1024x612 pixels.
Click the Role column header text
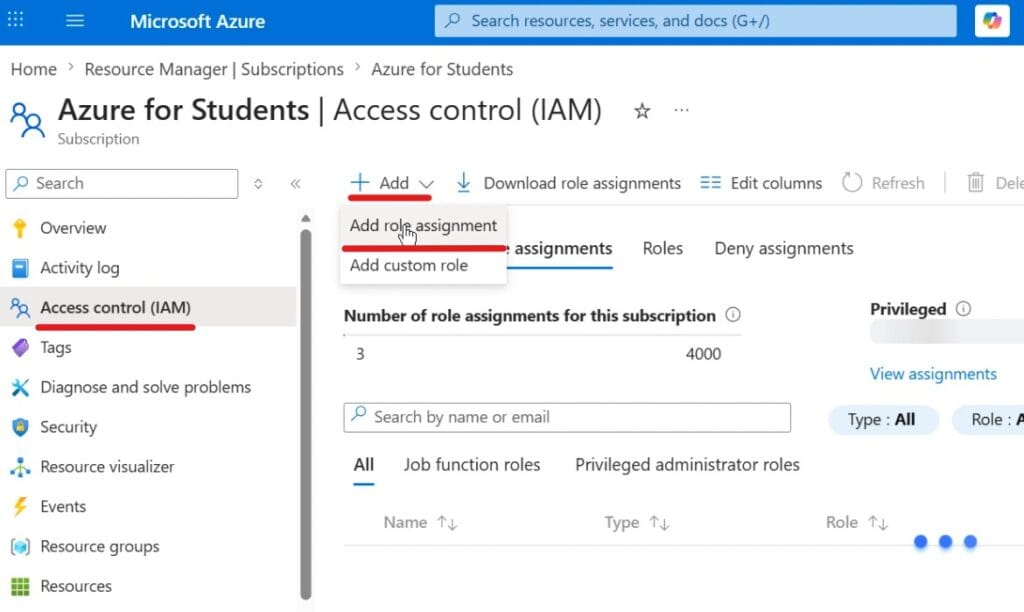842,523
